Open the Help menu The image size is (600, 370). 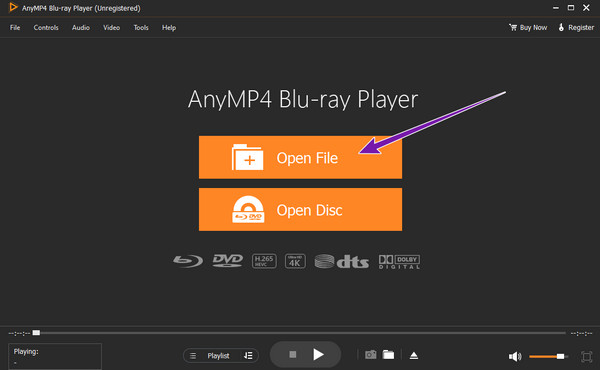(169, 28)
